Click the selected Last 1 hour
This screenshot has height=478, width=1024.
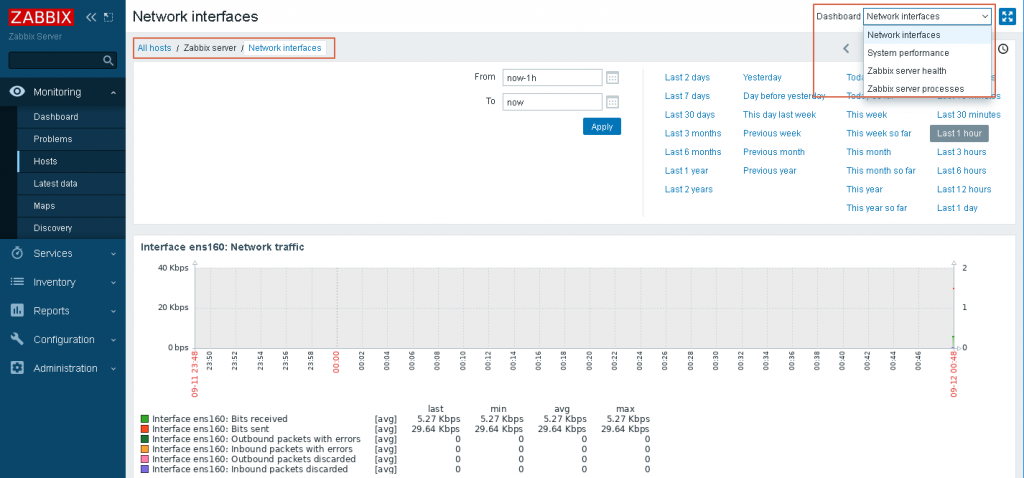click(x=959, y=133)
